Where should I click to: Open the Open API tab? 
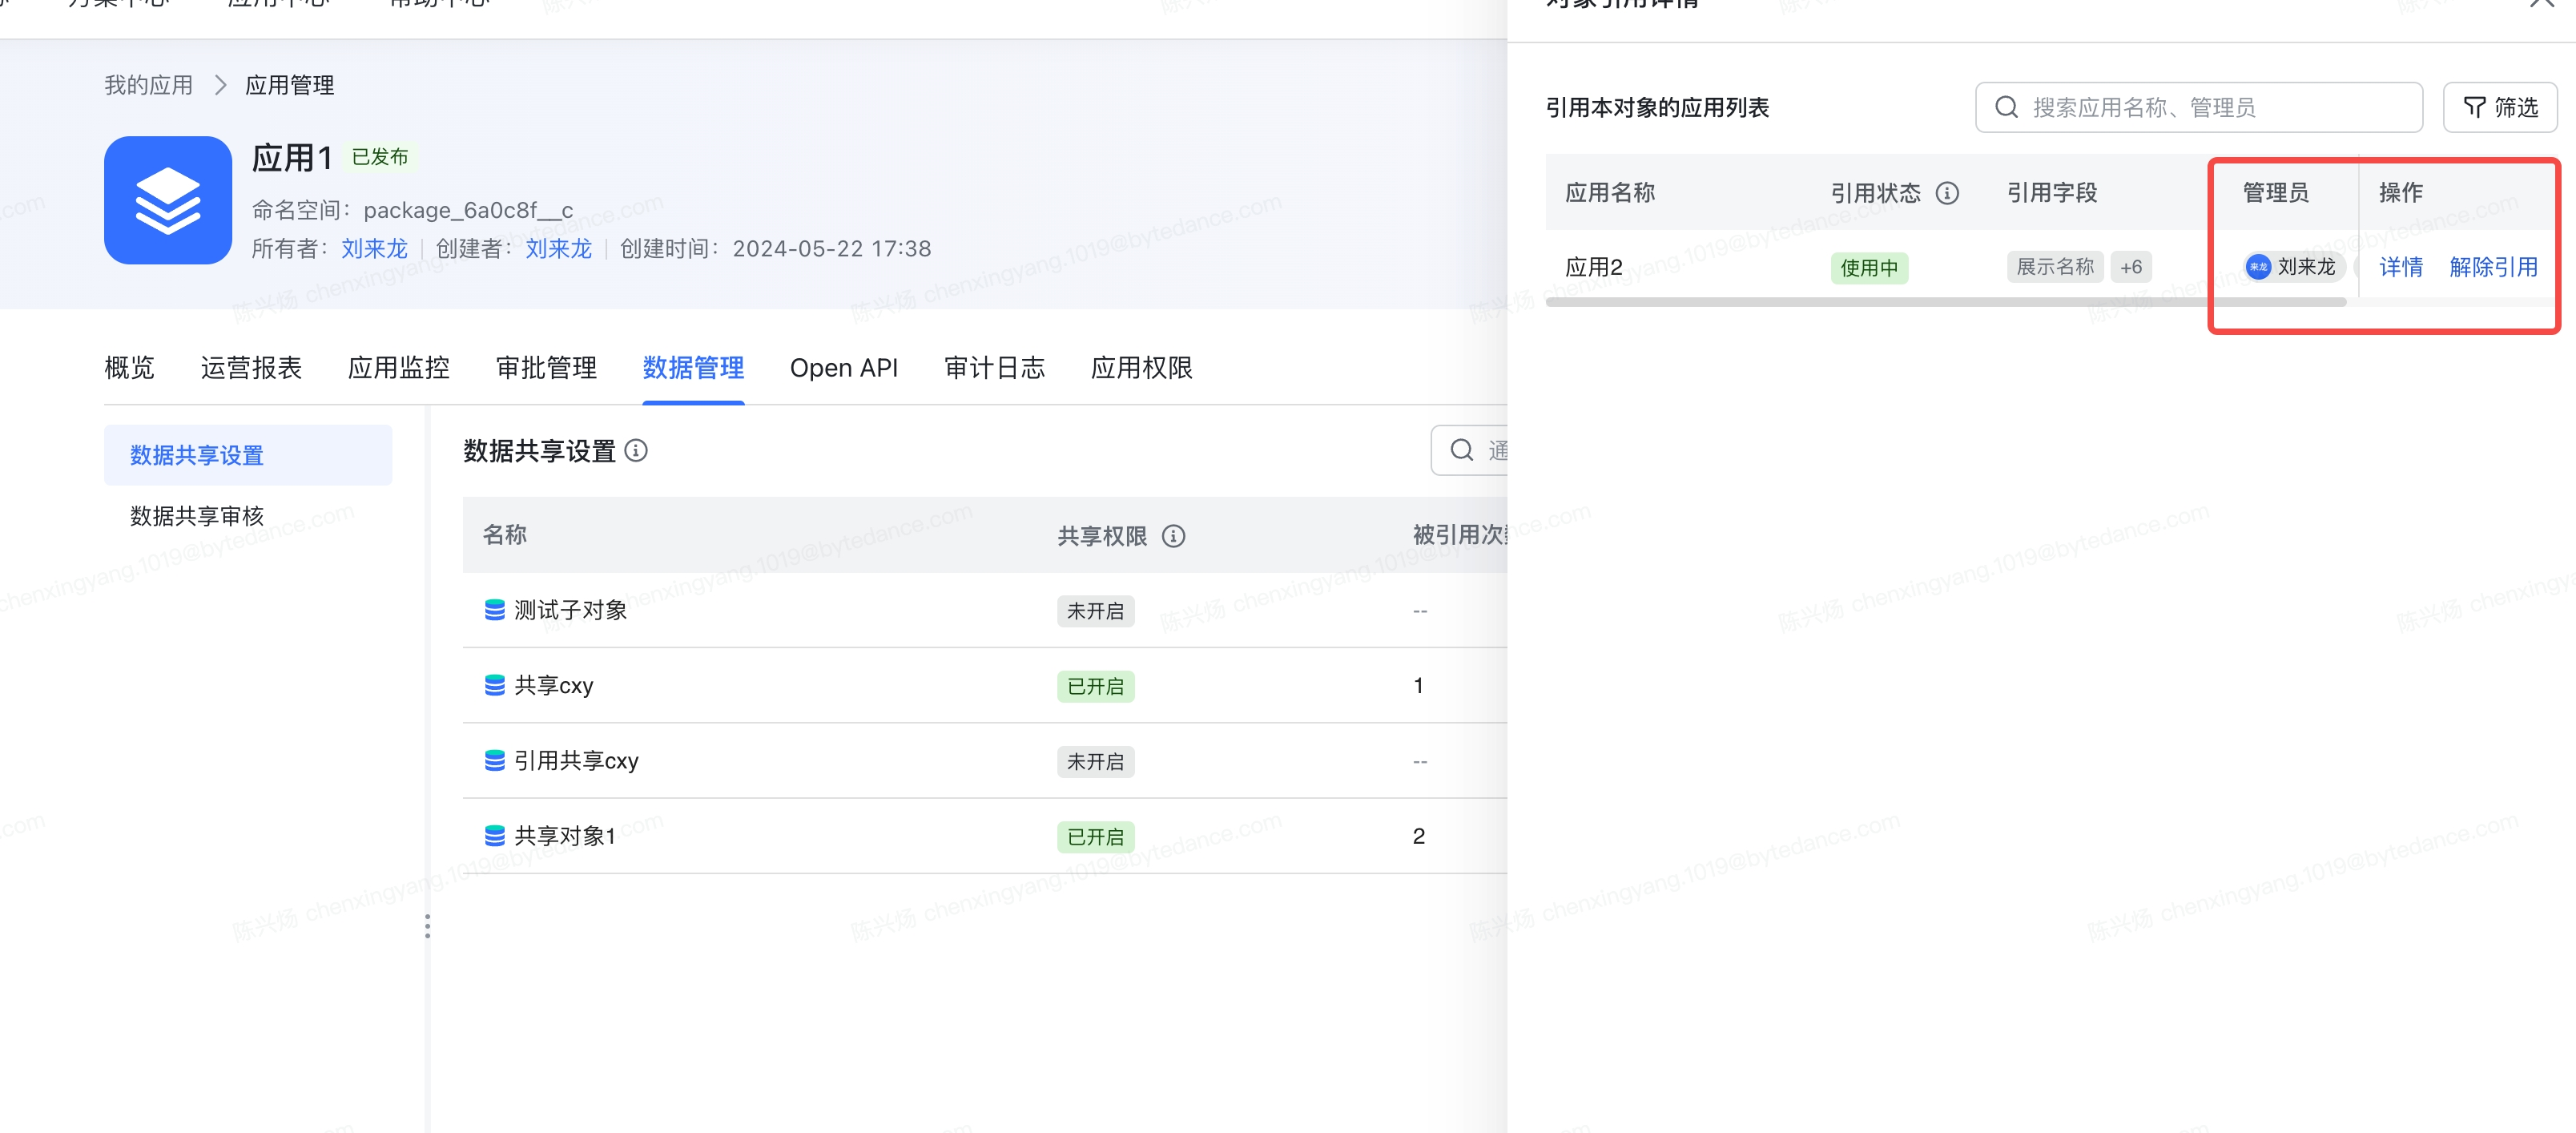844,368
